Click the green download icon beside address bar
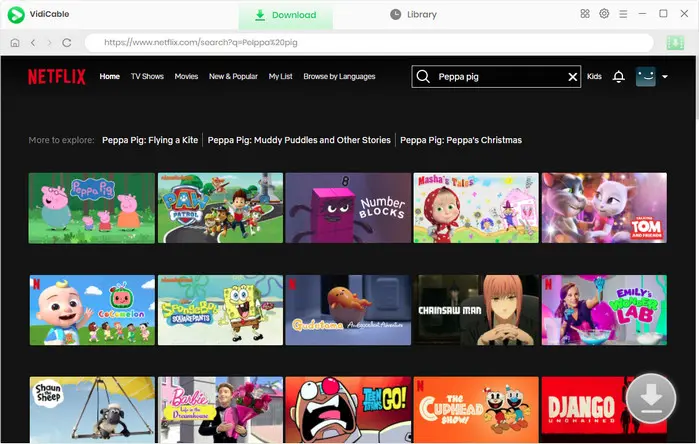 675,43
